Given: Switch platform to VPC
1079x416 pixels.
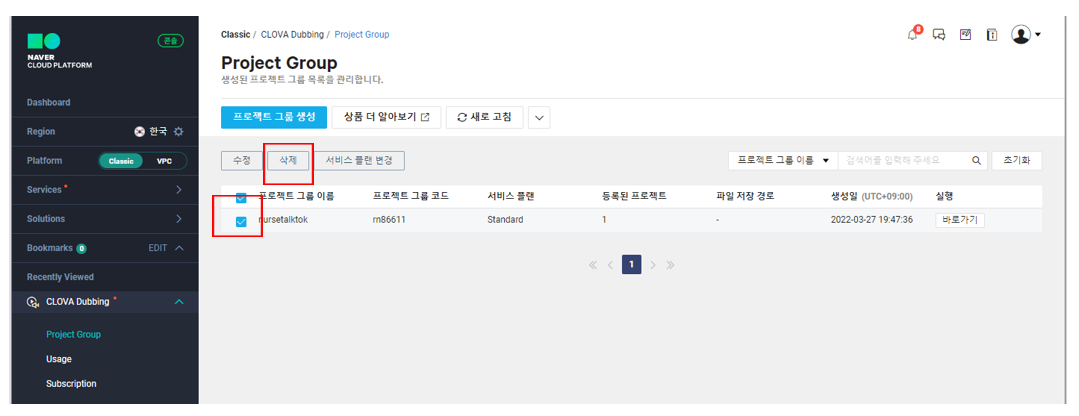Looking at the screenshot, I should point(164,161).
